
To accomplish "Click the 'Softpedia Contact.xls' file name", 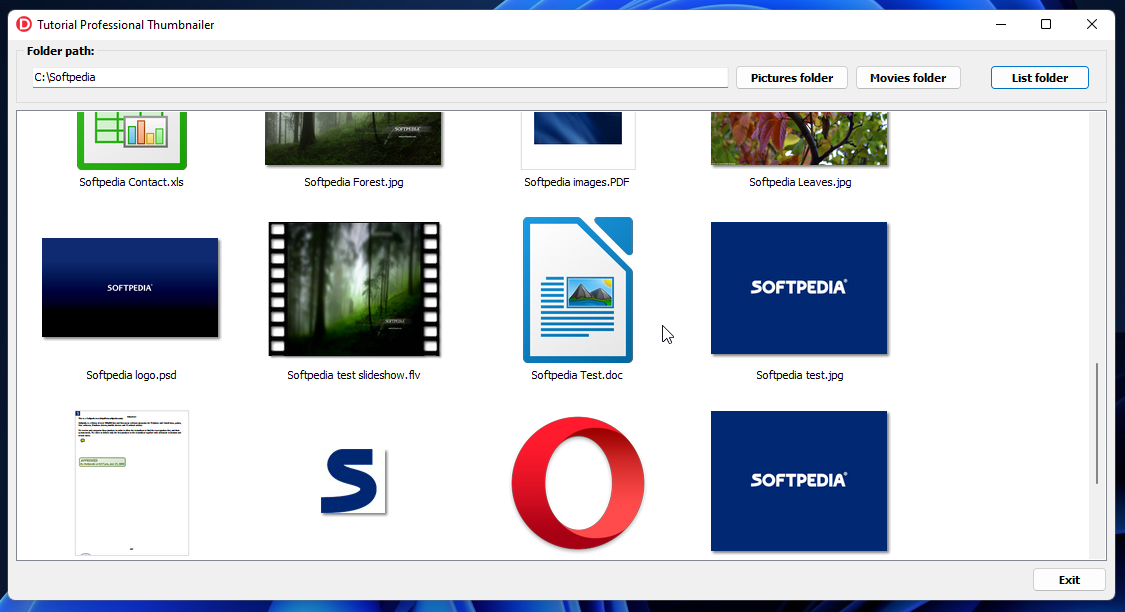I will coord(131,182).
